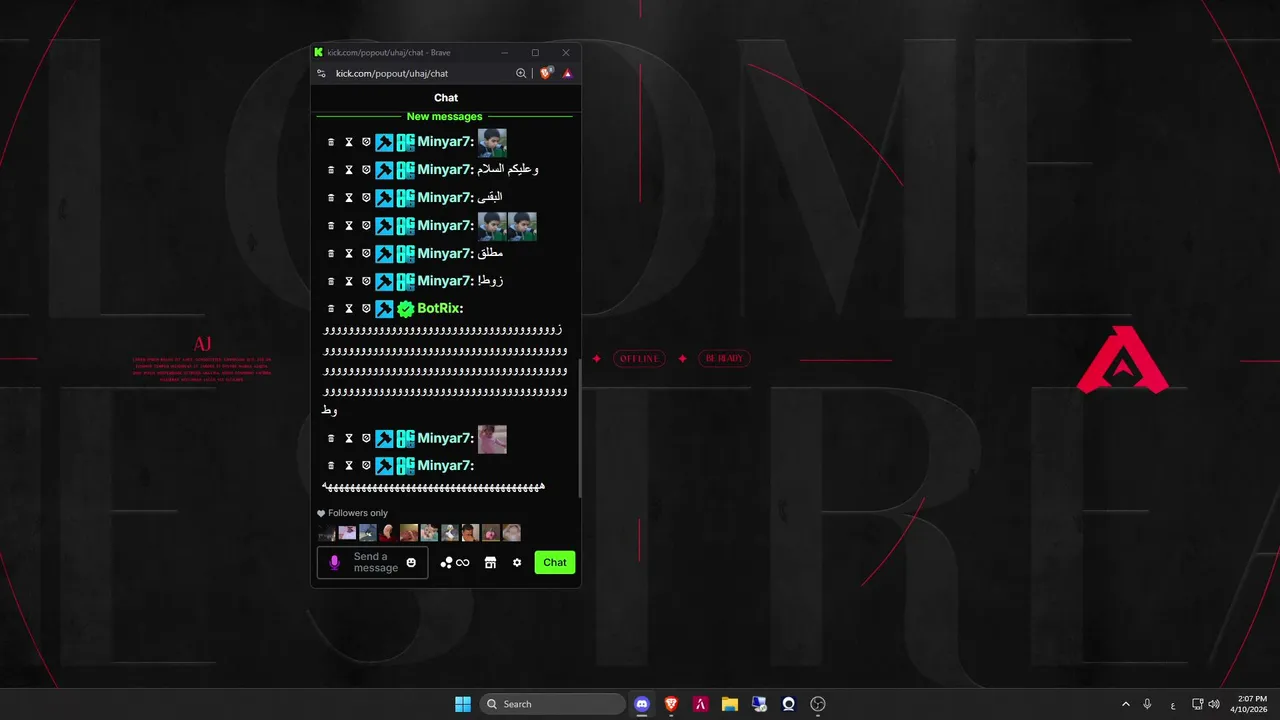This screenshot has width=1280, height=720.
Task: Open Minyar7 username on the 'زوط!' message
Action: point(445,281)
